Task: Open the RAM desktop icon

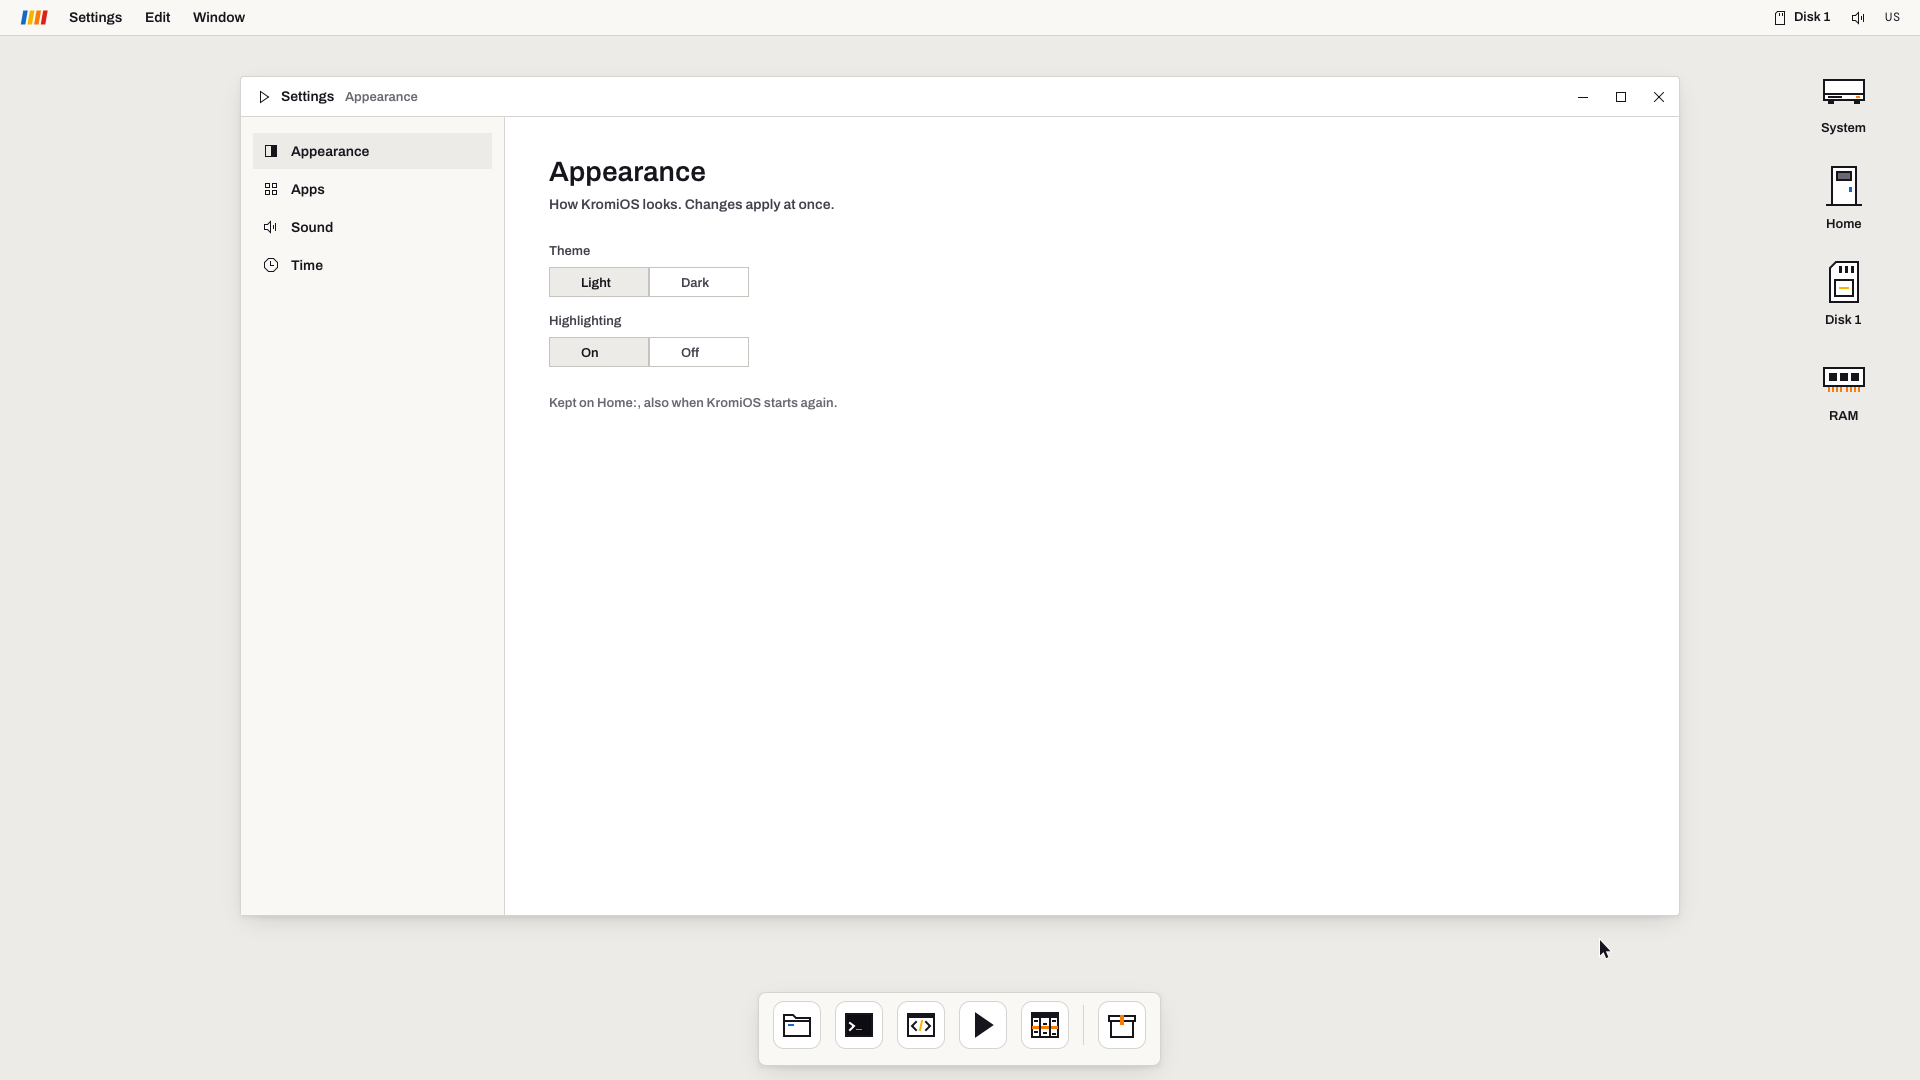Action: 1843,393
